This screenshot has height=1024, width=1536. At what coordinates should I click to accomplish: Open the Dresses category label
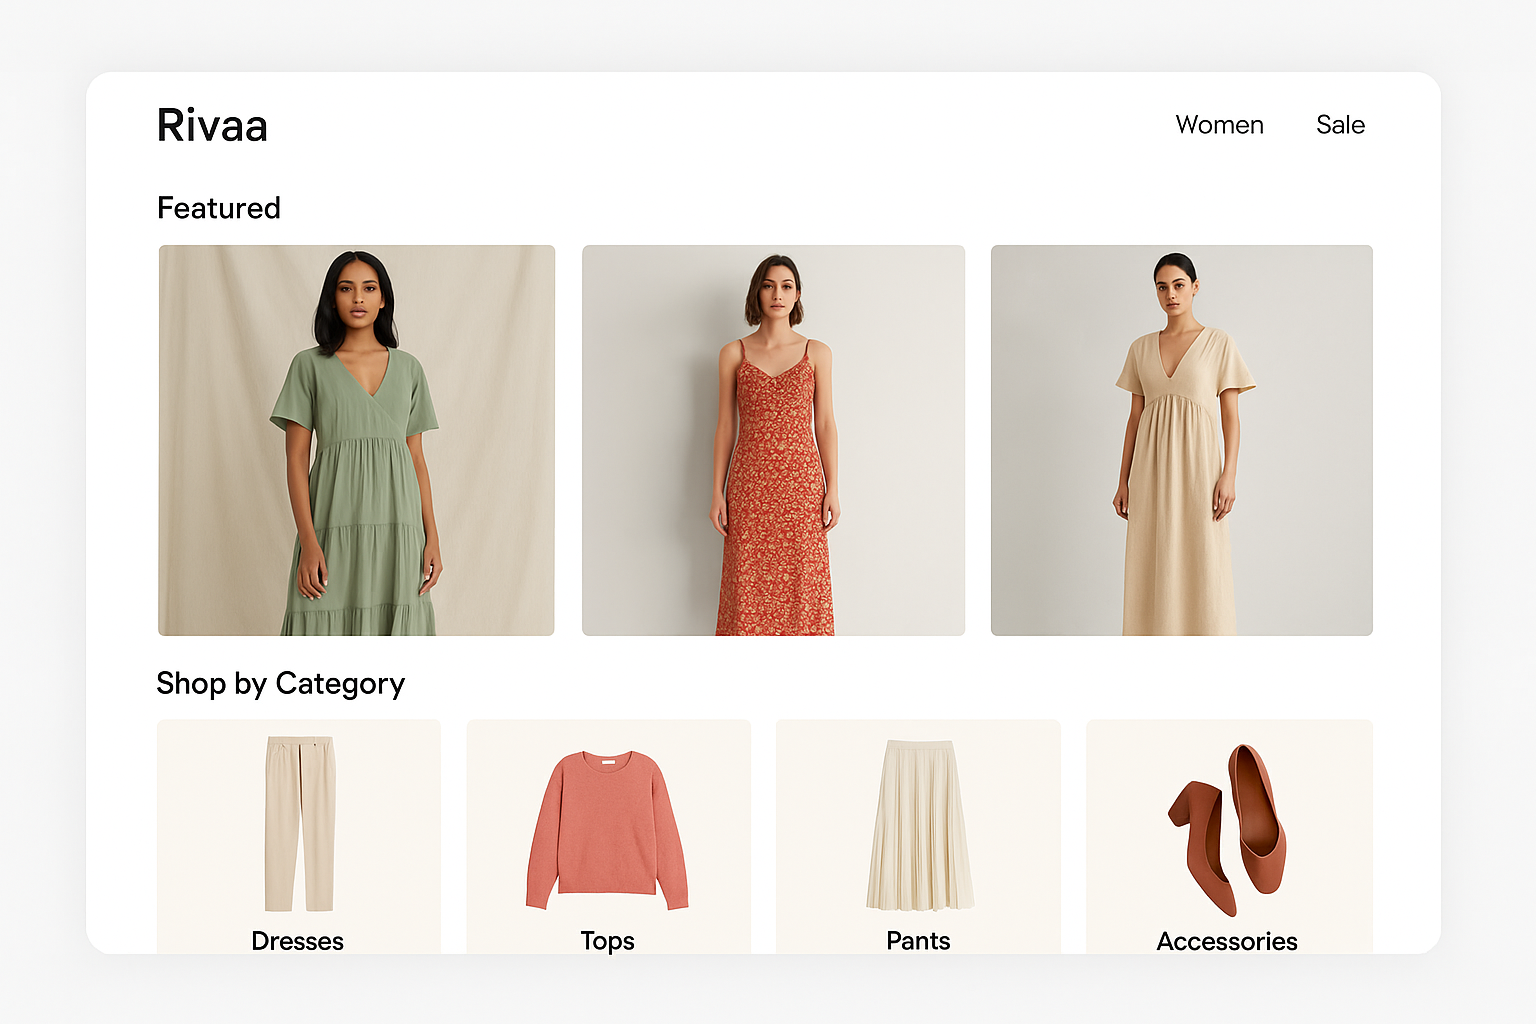pos(297,941)
